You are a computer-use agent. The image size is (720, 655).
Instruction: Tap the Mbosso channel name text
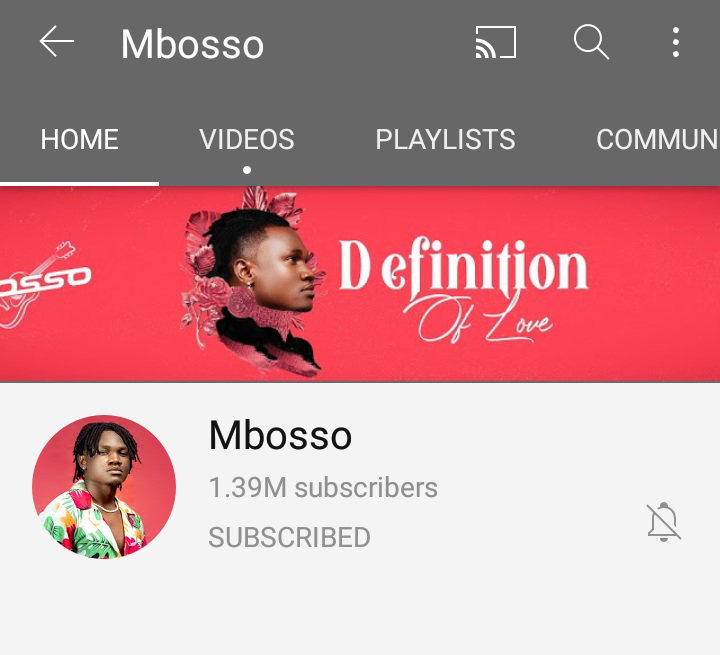[x=280, y=435]
